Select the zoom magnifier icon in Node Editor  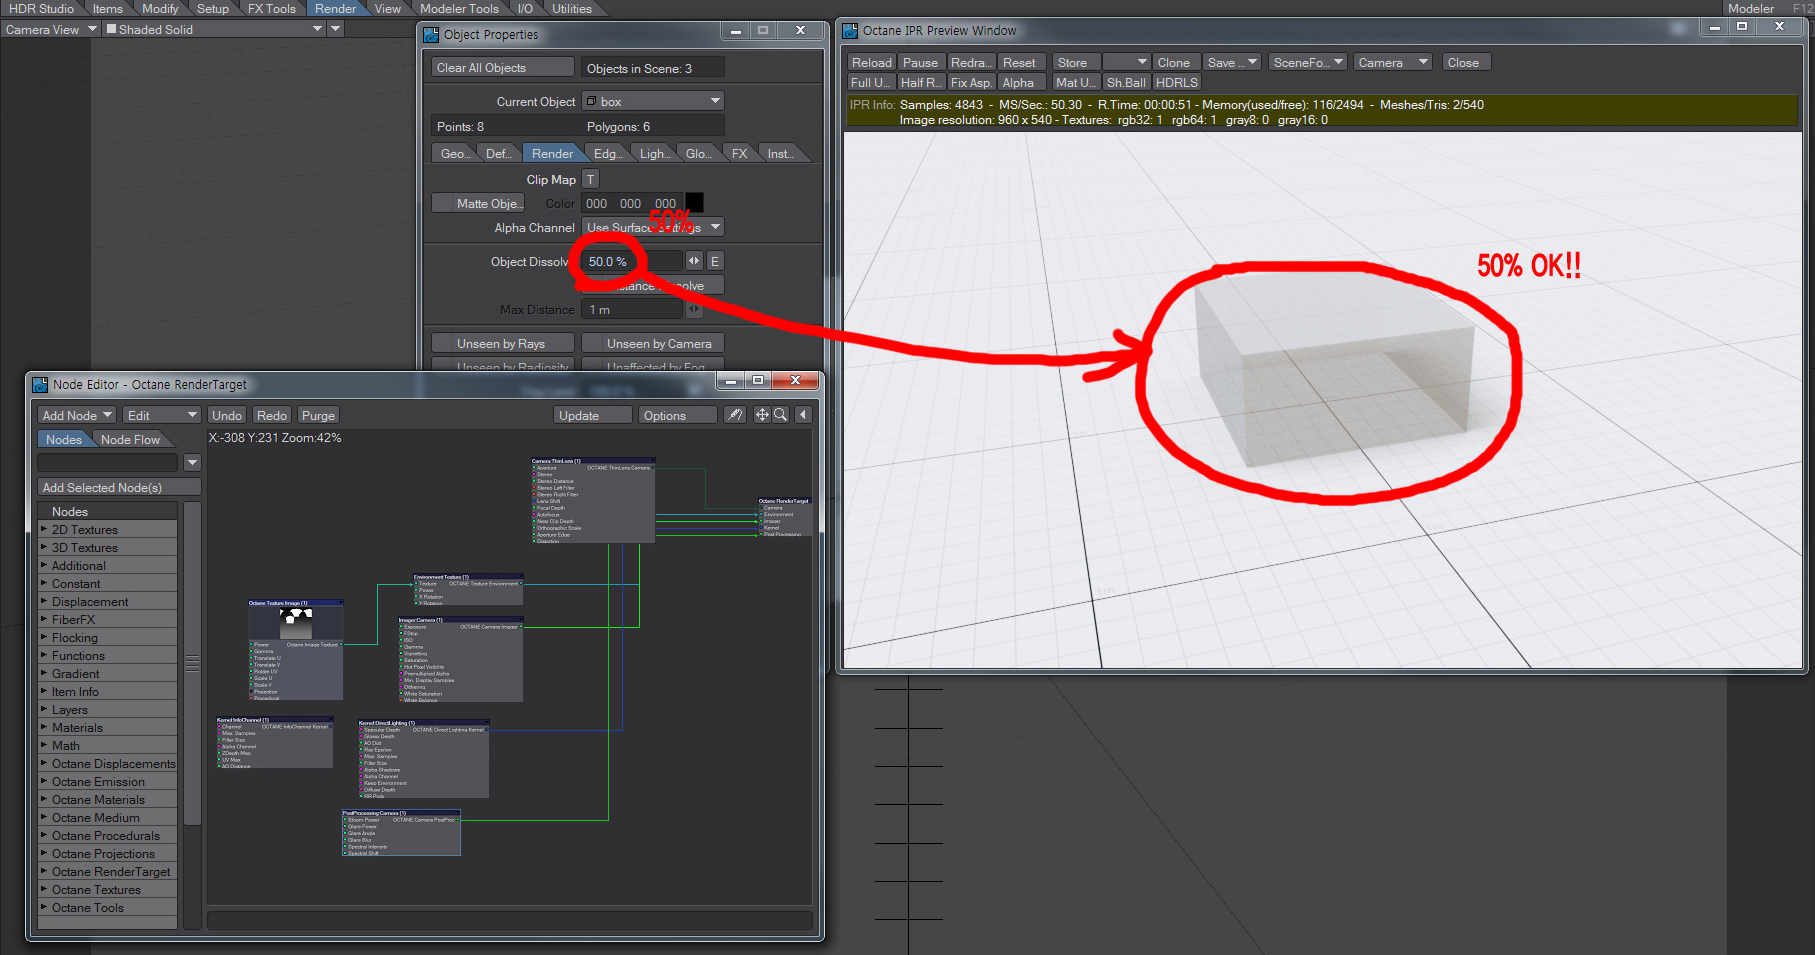click(780, 415)
